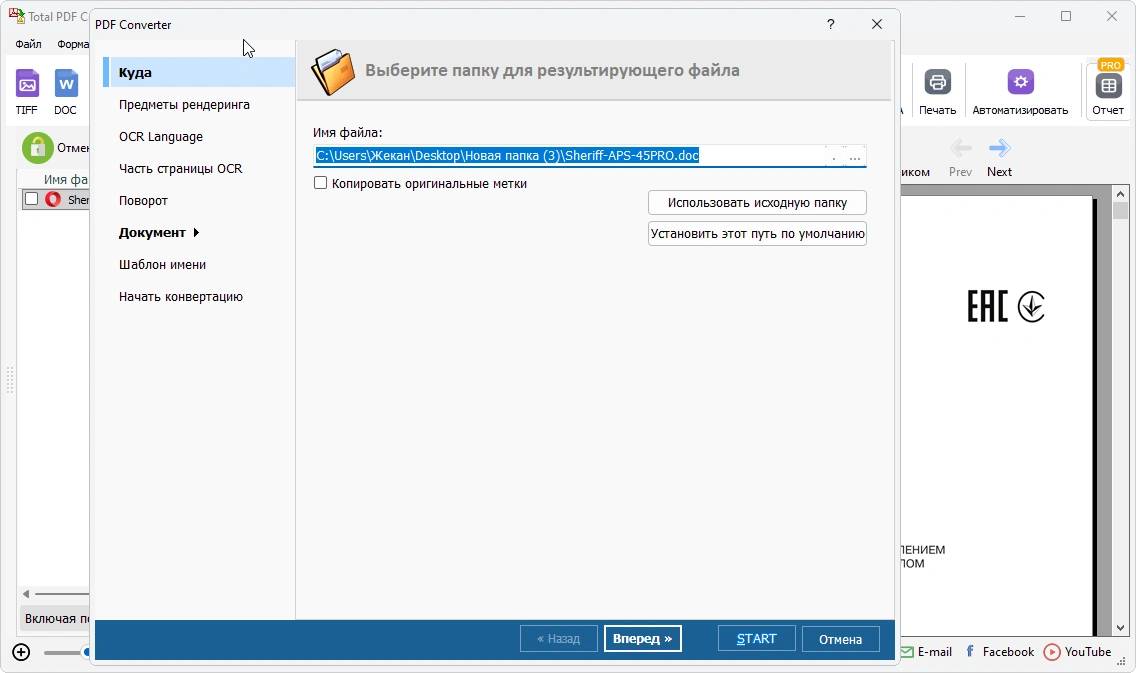Enable Копировать оригинальные метки checkbox
Image resolution: width=1136 pixels, height=673 pixels.
pyautogui.click(x=320, y=183)
